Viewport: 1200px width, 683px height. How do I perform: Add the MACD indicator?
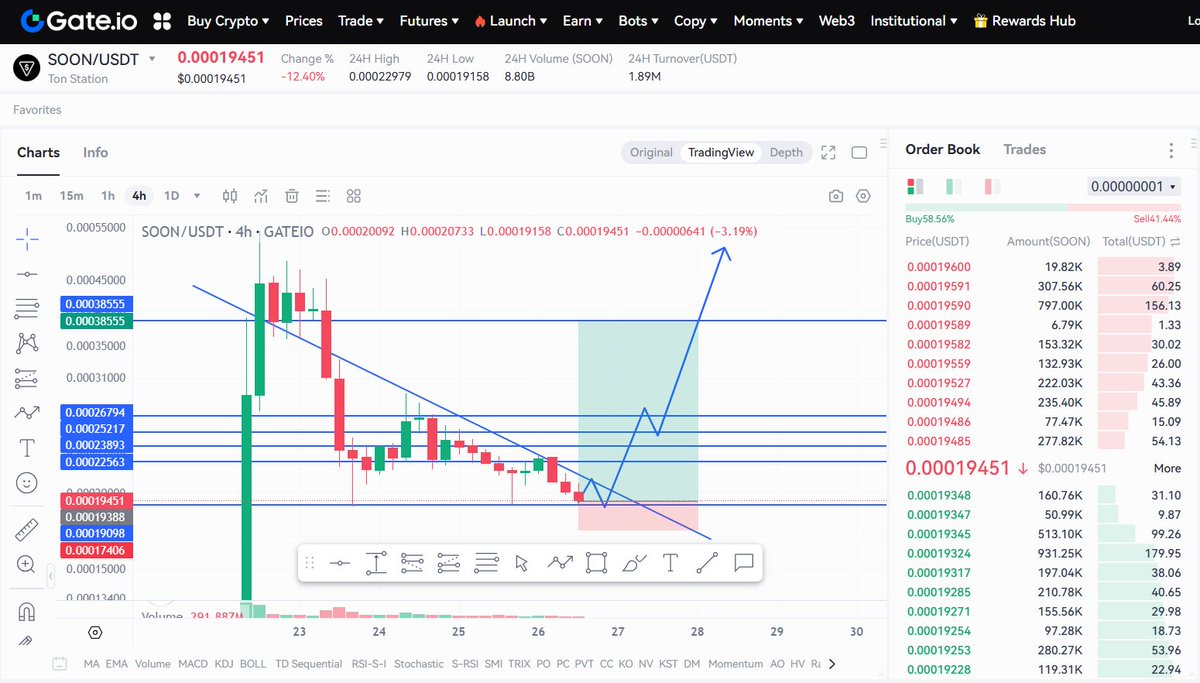tap(193, 663)
